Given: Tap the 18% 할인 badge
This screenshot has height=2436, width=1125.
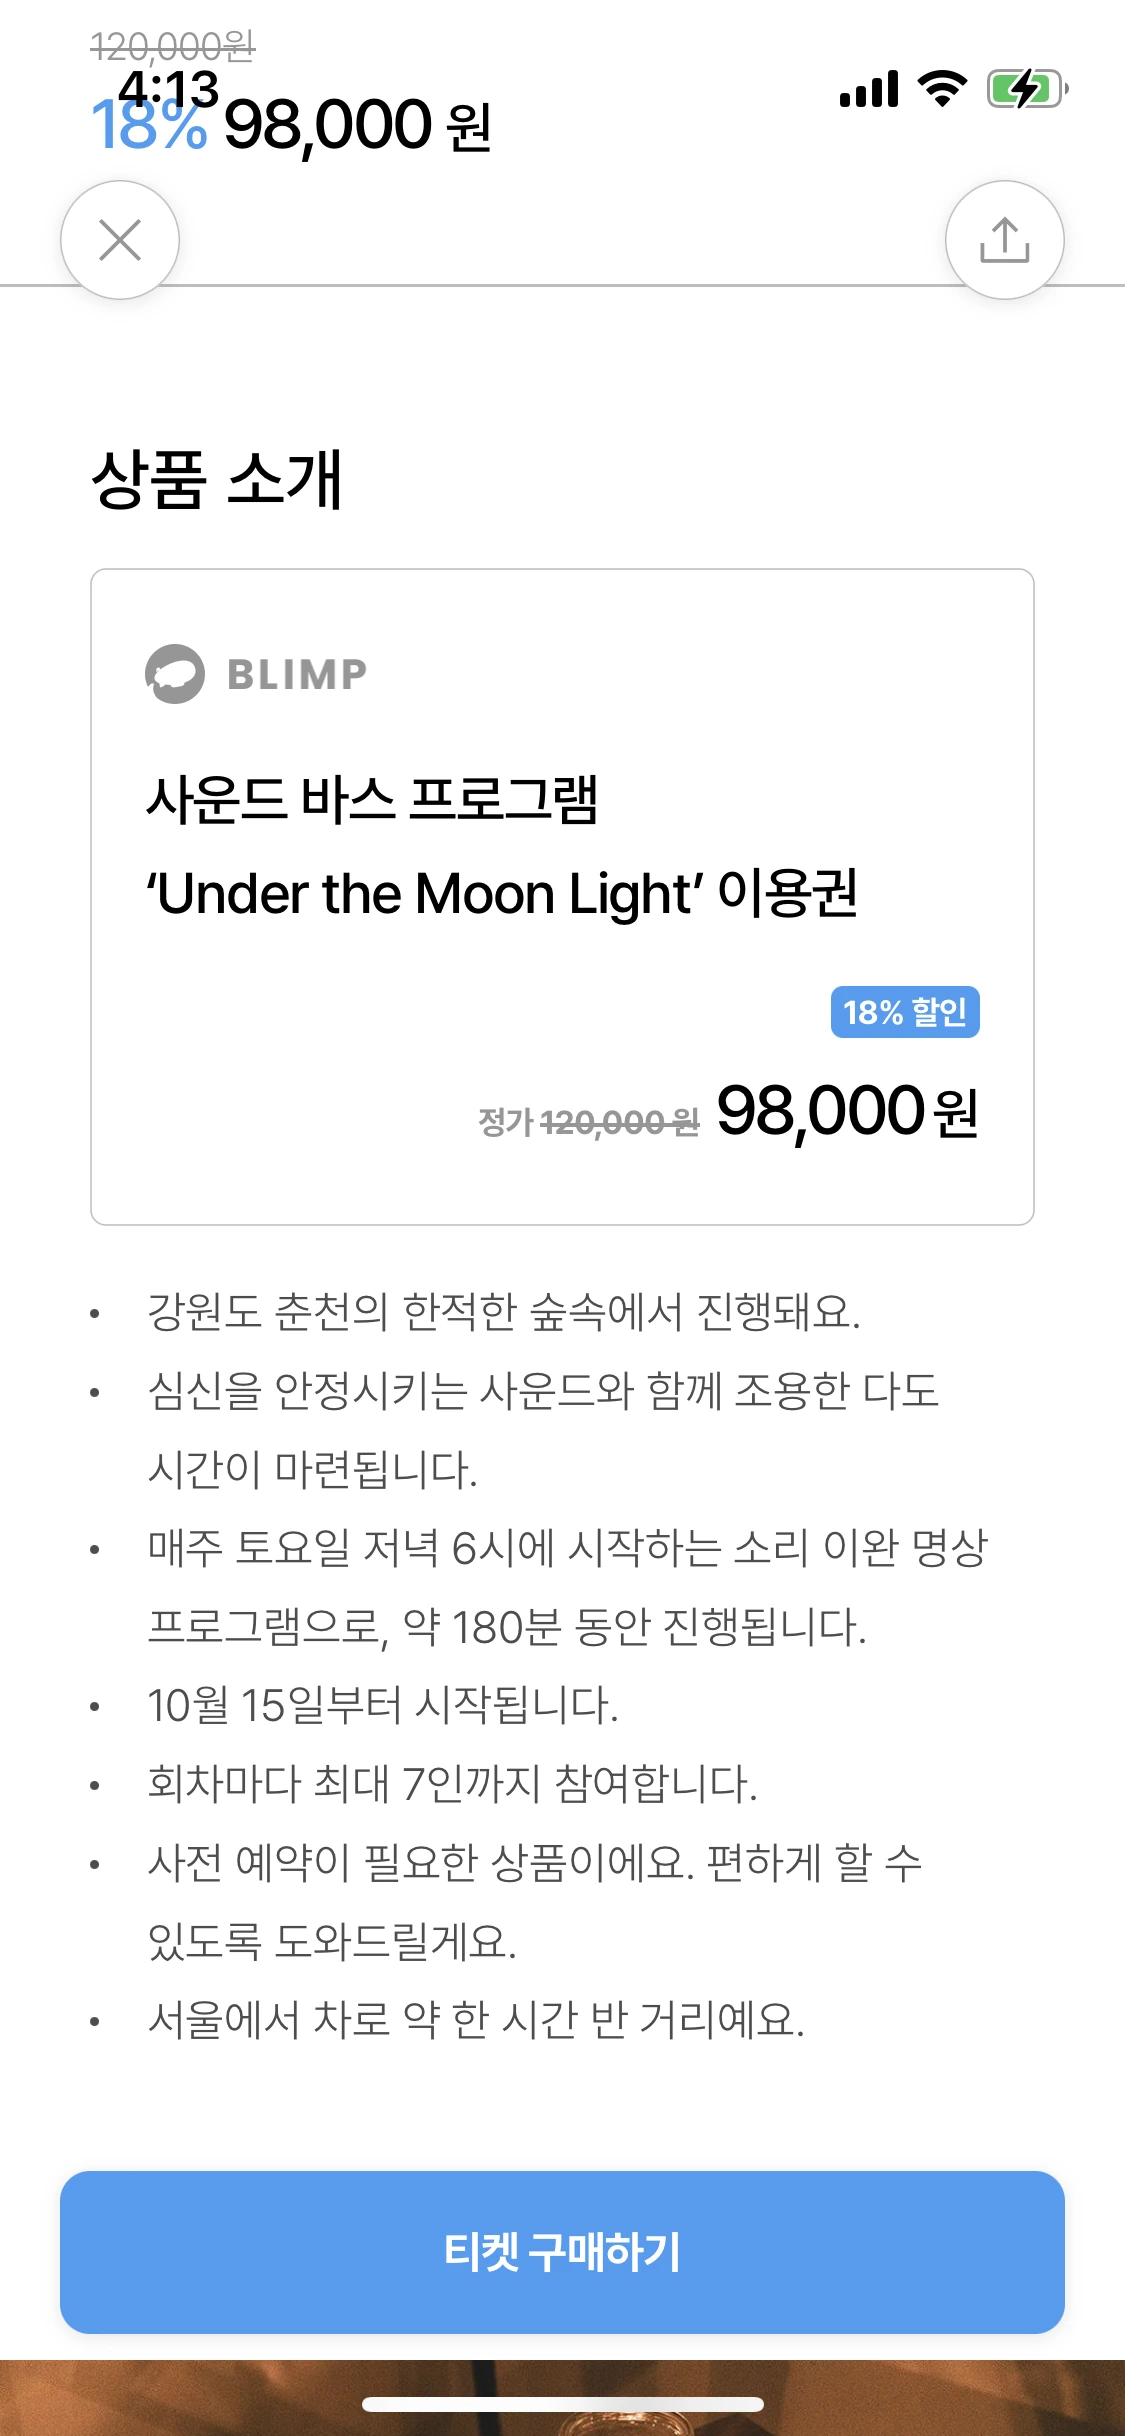Looking at the screenshot, I should click(905, 1012).
